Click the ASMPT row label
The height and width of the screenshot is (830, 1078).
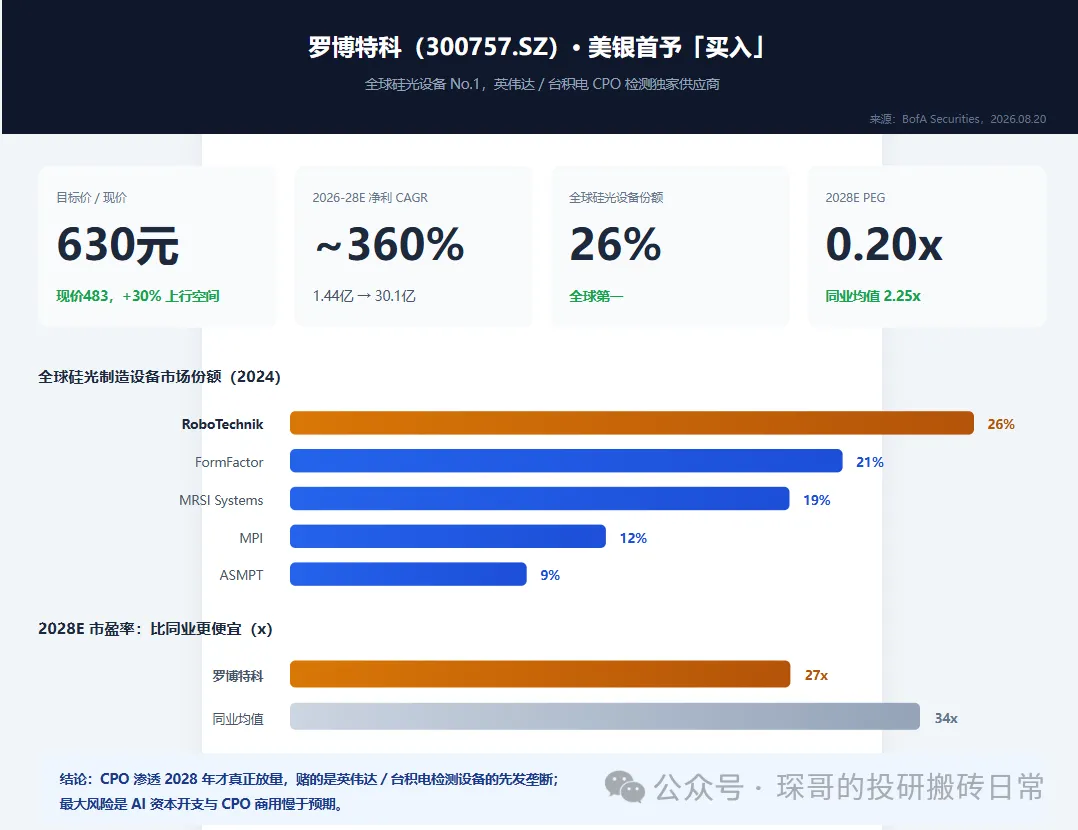click(241, 575)
